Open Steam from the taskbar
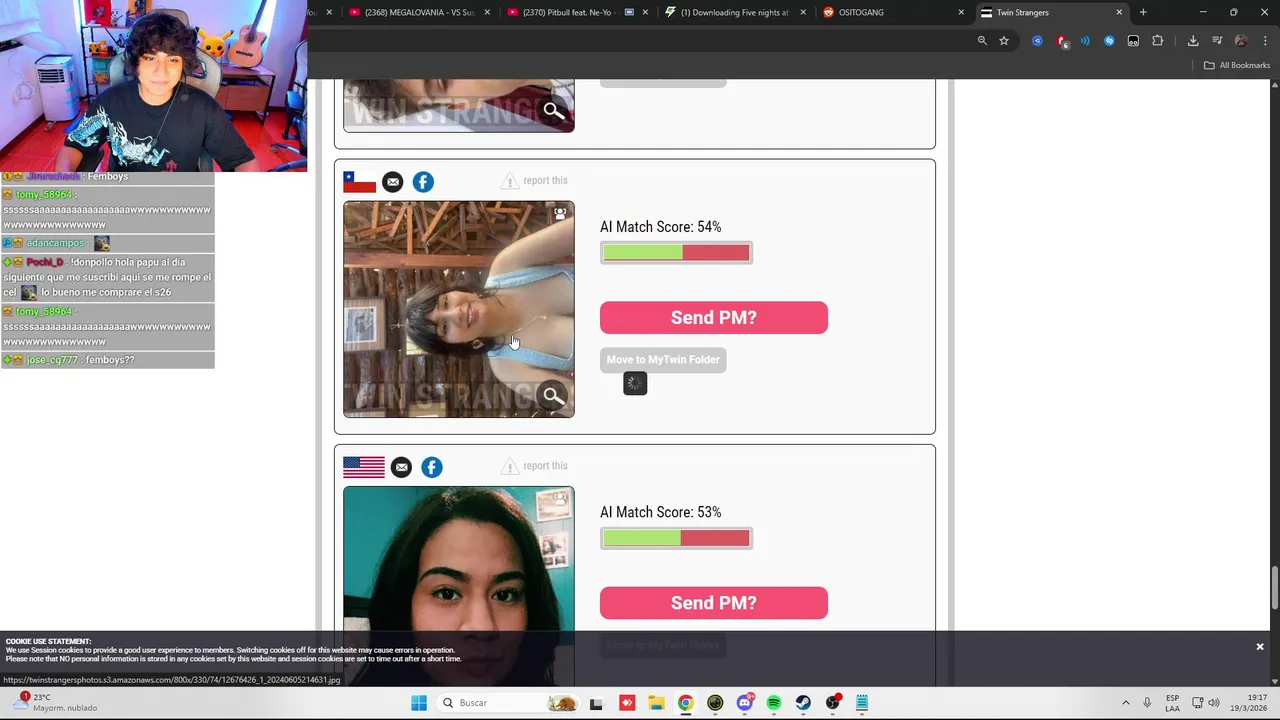This screenshot has height=720, width=1280. (x=803, y=703)
